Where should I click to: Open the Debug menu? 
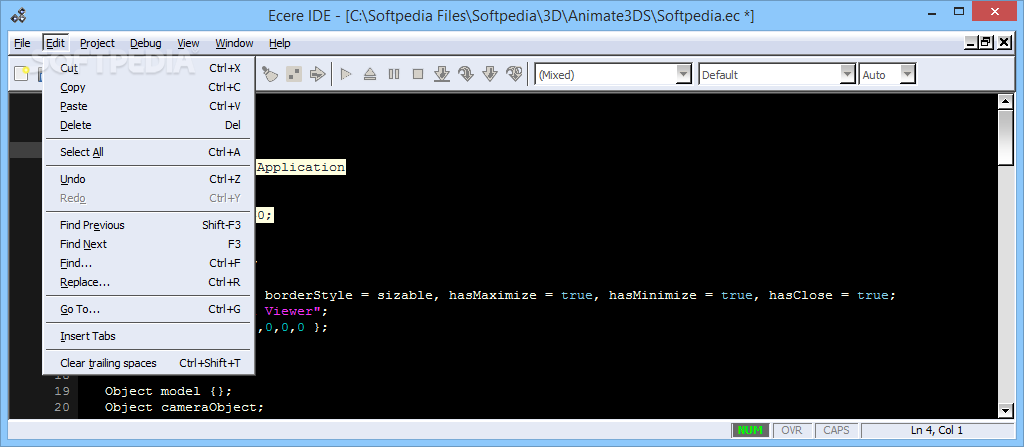(146, 43)
